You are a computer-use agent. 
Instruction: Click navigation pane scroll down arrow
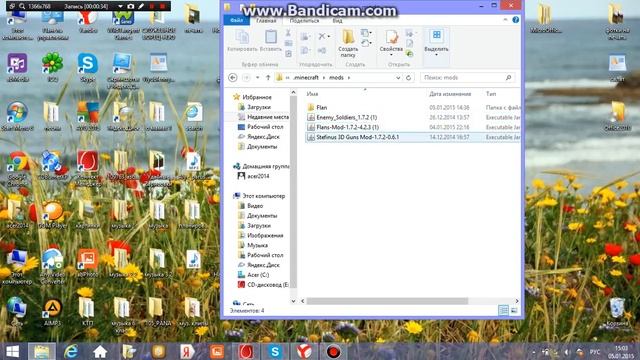(293, 301)
